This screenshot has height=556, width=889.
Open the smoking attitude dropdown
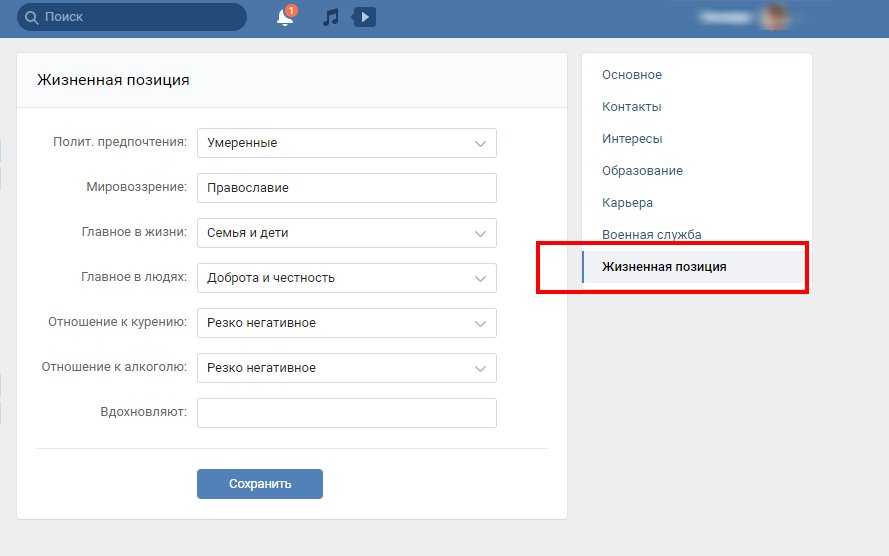pos(346,323)
